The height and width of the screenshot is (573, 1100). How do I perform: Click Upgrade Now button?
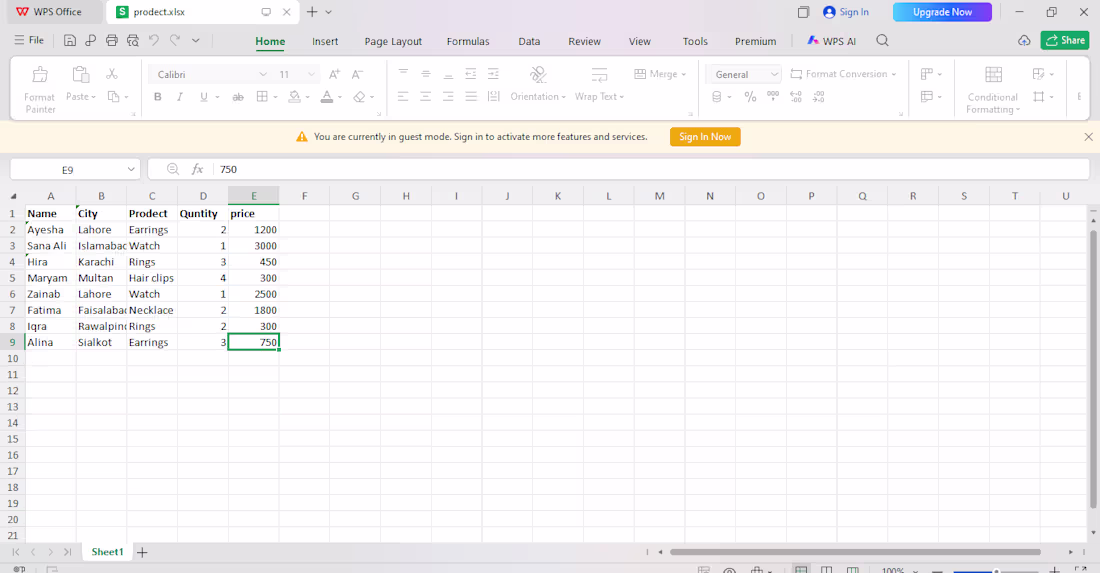click(x=942, y=12)
